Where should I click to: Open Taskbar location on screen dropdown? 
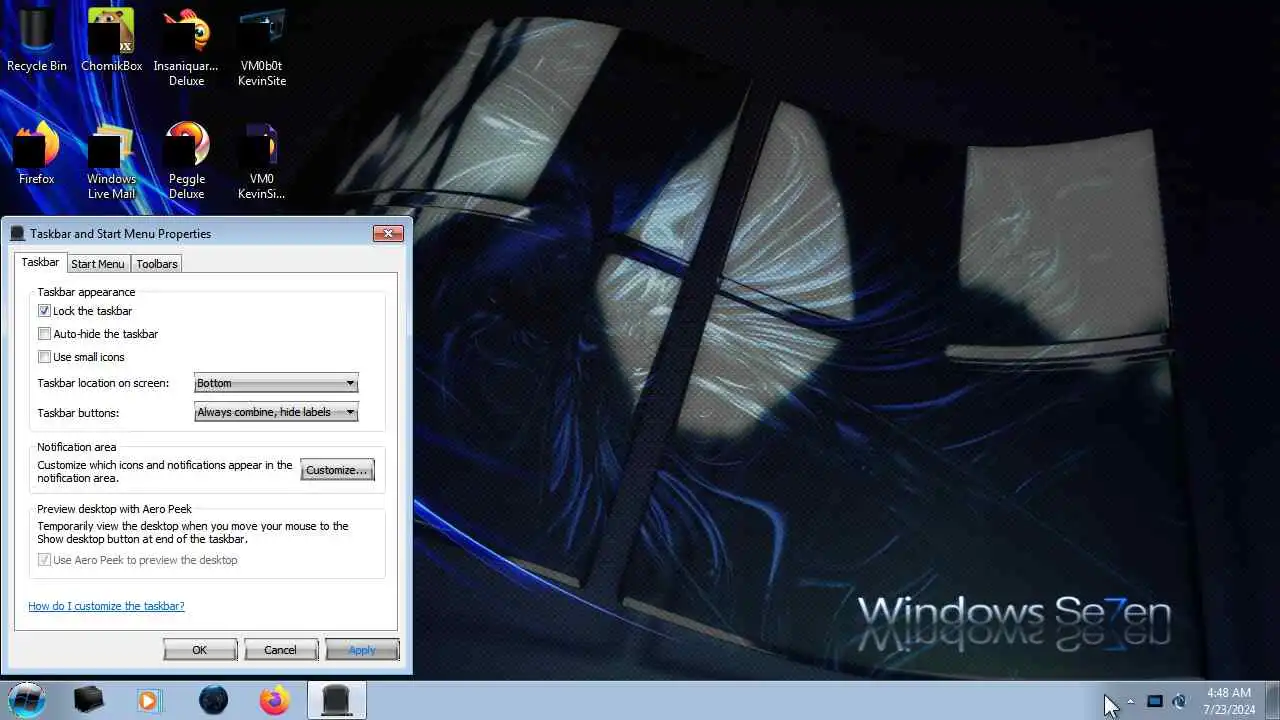click(x=276, y=383)
